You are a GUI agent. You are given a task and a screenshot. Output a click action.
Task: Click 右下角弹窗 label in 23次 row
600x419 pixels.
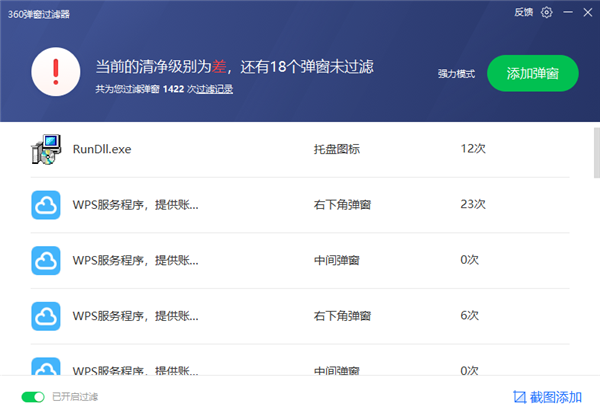[x=342, y=205]
